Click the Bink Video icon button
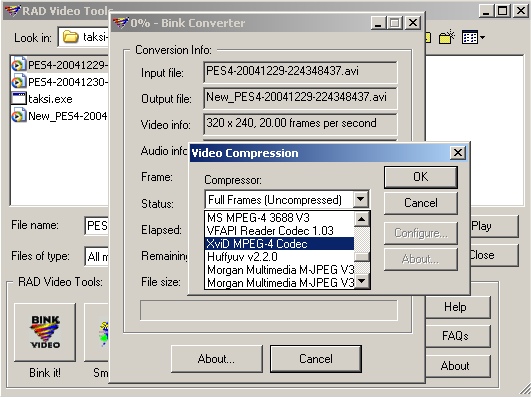Screen dimensions: 531x397 (45, 332)
